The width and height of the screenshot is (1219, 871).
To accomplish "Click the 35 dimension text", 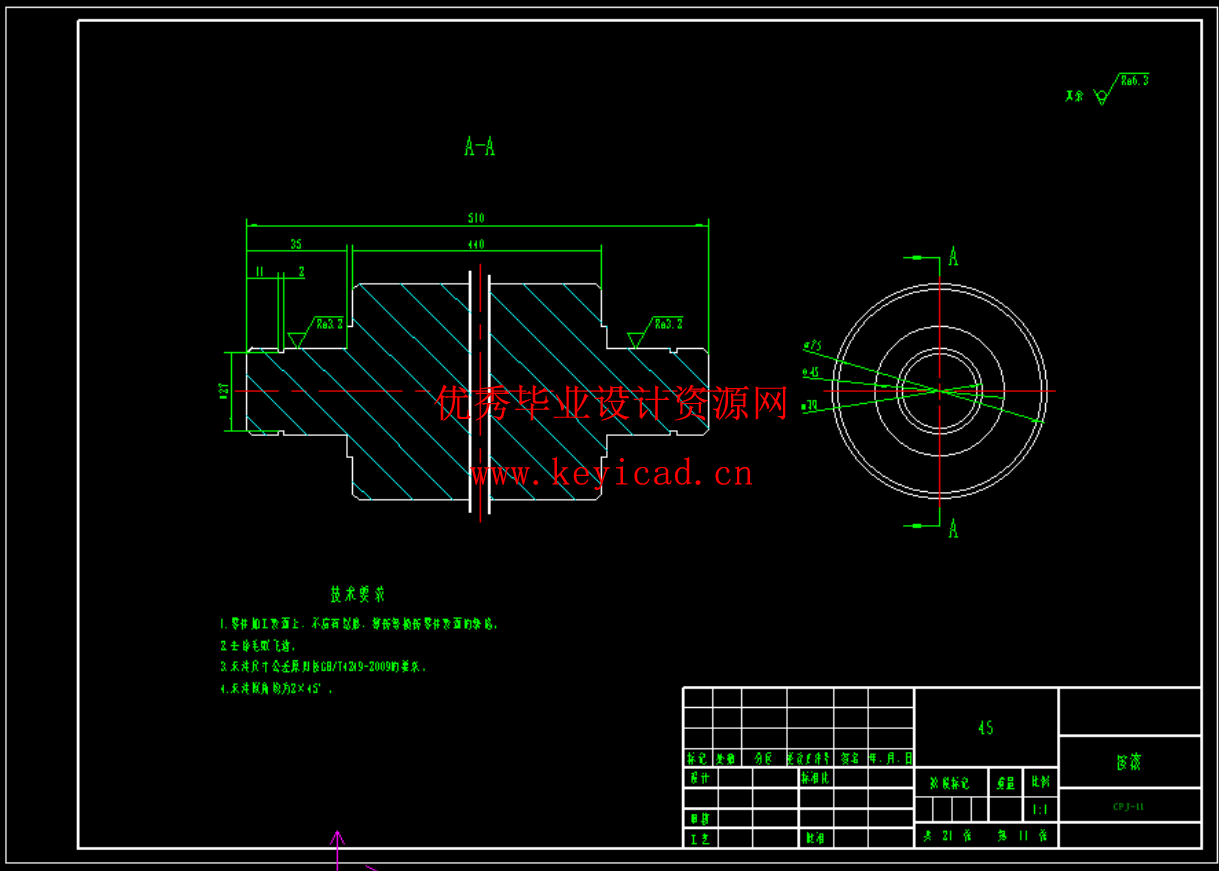I will pos(296,244).
